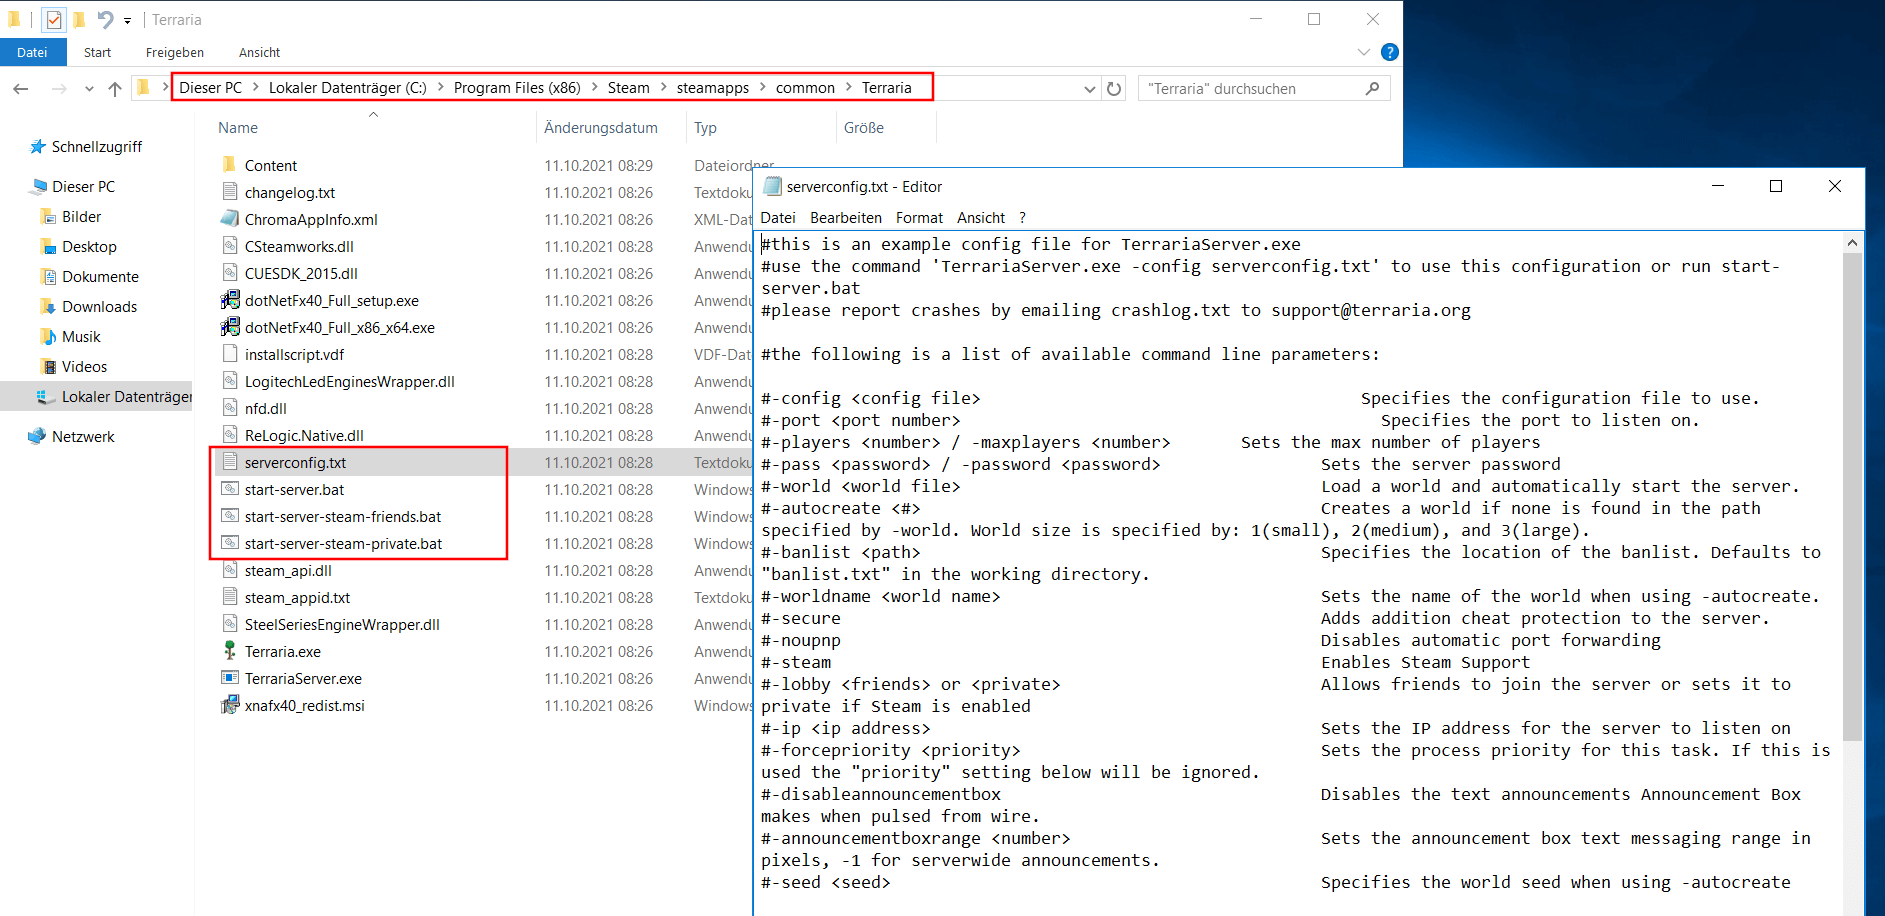1885x916 pixels.
Task: Sort by Änderungsdatum column header
Action: (x=601, y=128)
